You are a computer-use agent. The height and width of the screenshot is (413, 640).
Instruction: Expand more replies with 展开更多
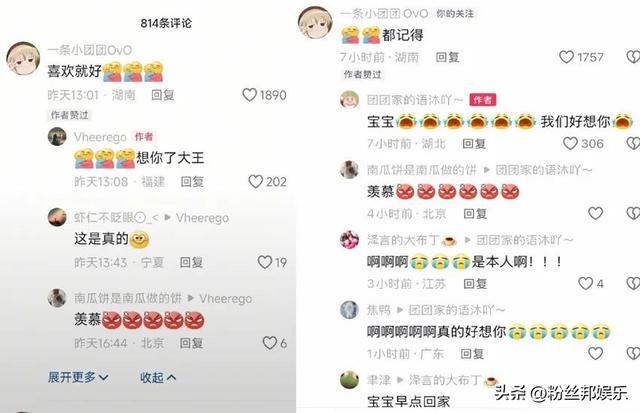tap(78, 377)
